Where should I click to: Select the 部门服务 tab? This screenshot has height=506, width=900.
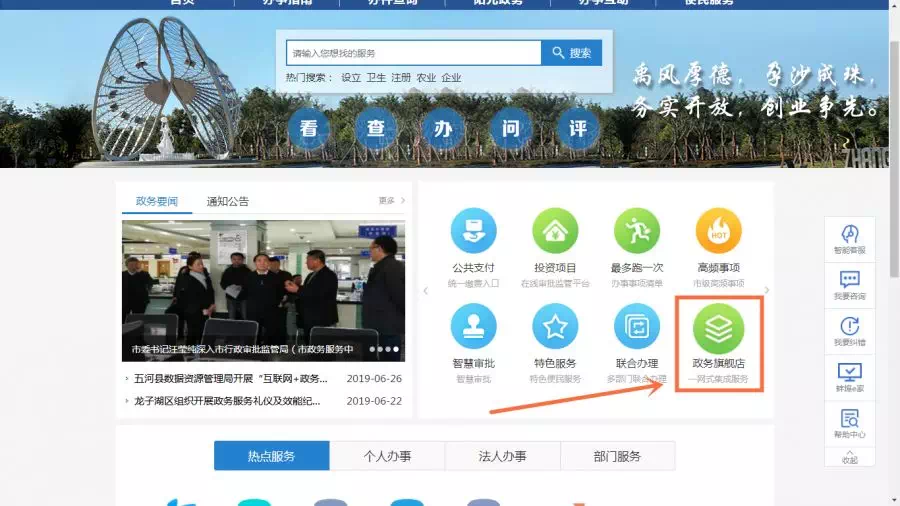pyautogui.click(x=617, y=456)
